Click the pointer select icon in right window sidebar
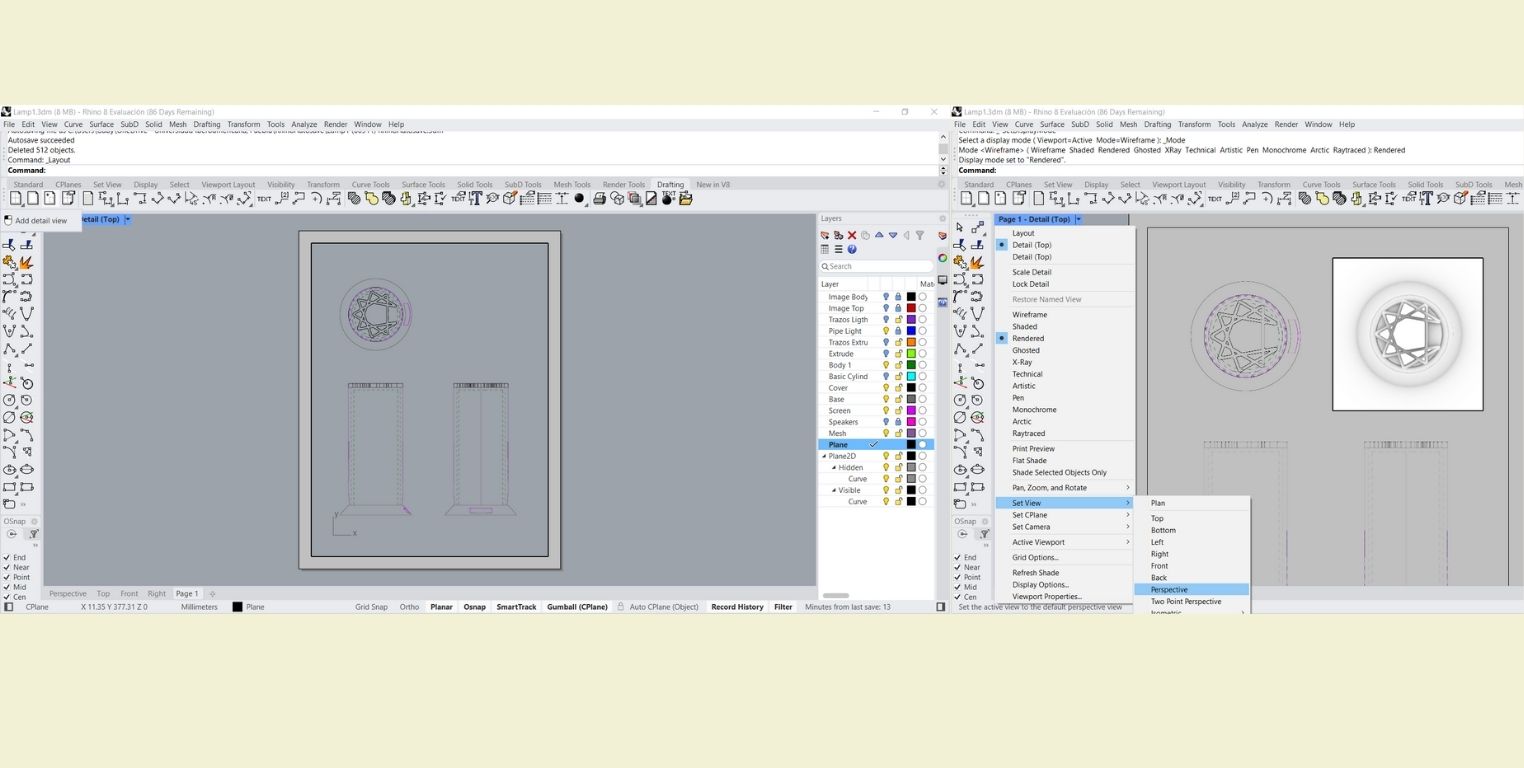The image size is (1524, 768). (960, 228)
